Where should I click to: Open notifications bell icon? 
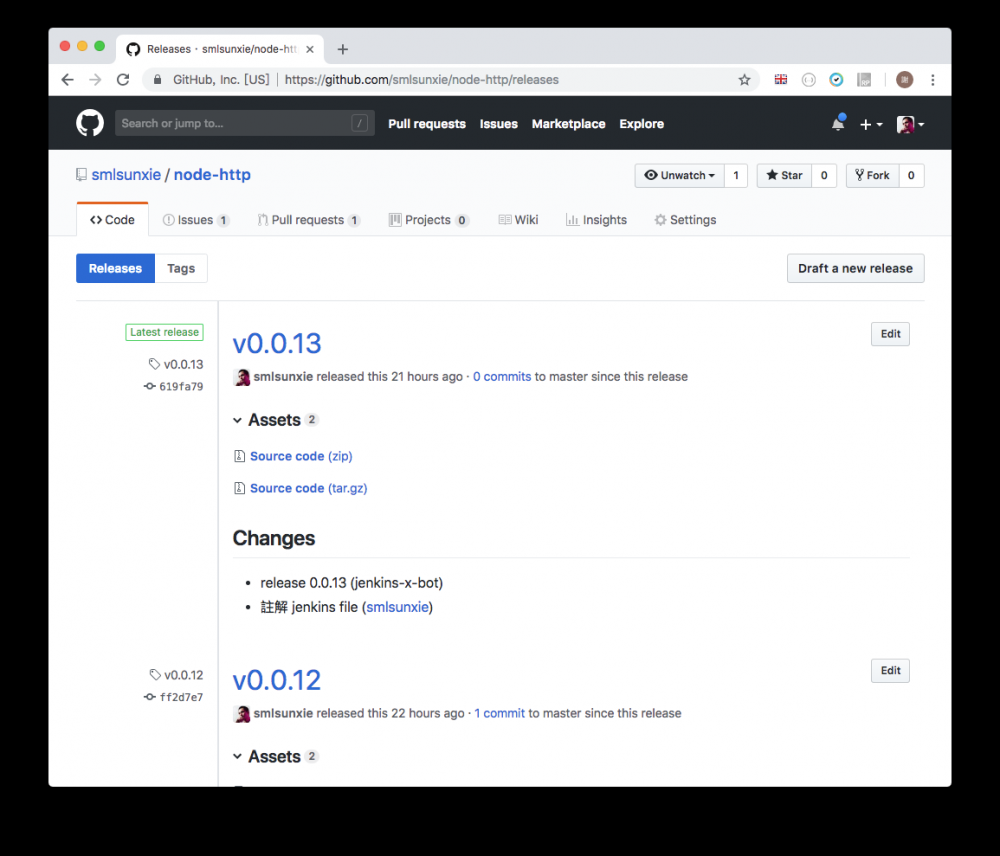tap(838, 123)
